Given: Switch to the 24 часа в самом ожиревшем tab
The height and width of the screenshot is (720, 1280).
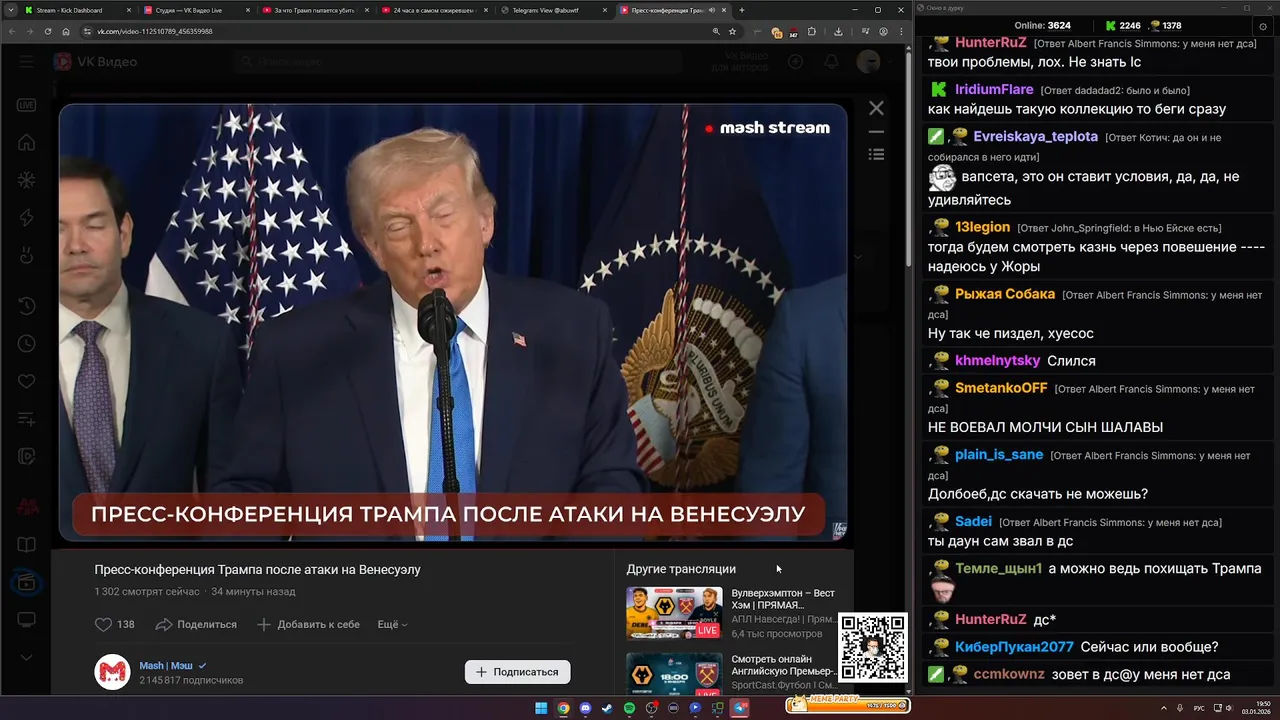Looking at the screenshot, I should click(x=434, y=10).
